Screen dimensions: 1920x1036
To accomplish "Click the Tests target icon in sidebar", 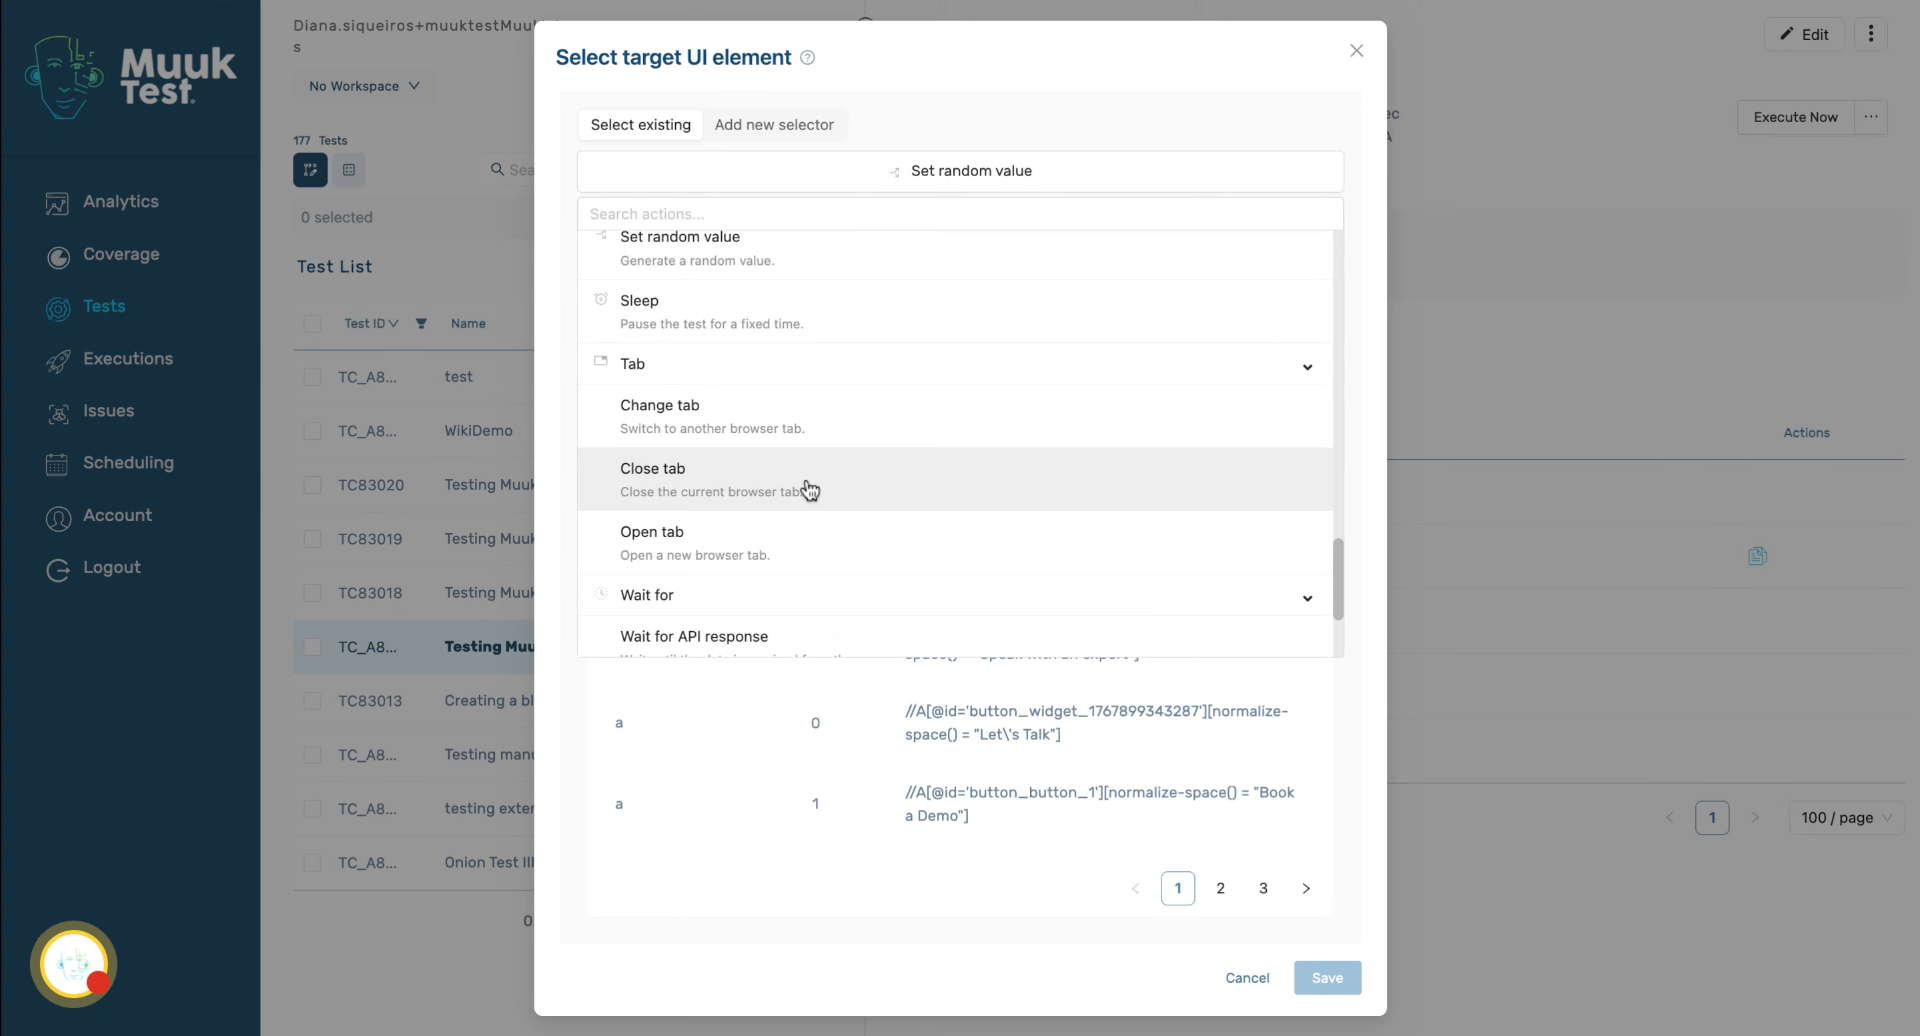I will [58, 308].
